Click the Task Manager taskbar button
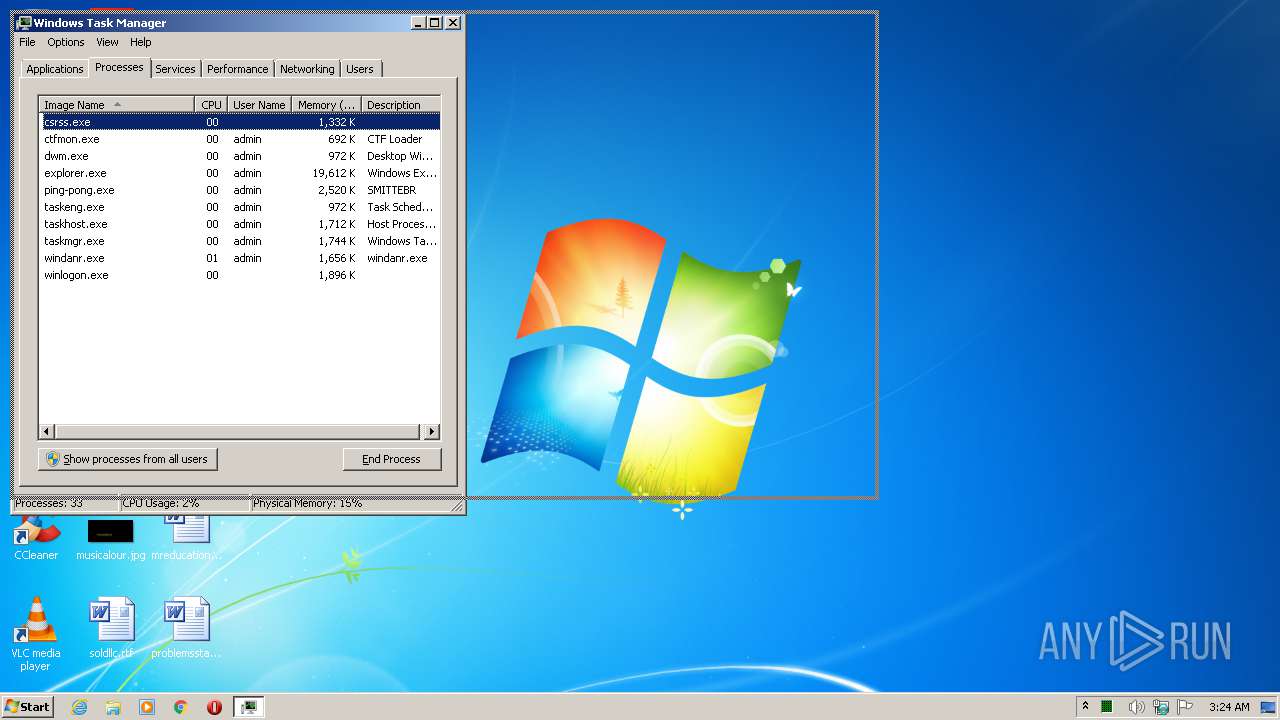 coord(249,707)
